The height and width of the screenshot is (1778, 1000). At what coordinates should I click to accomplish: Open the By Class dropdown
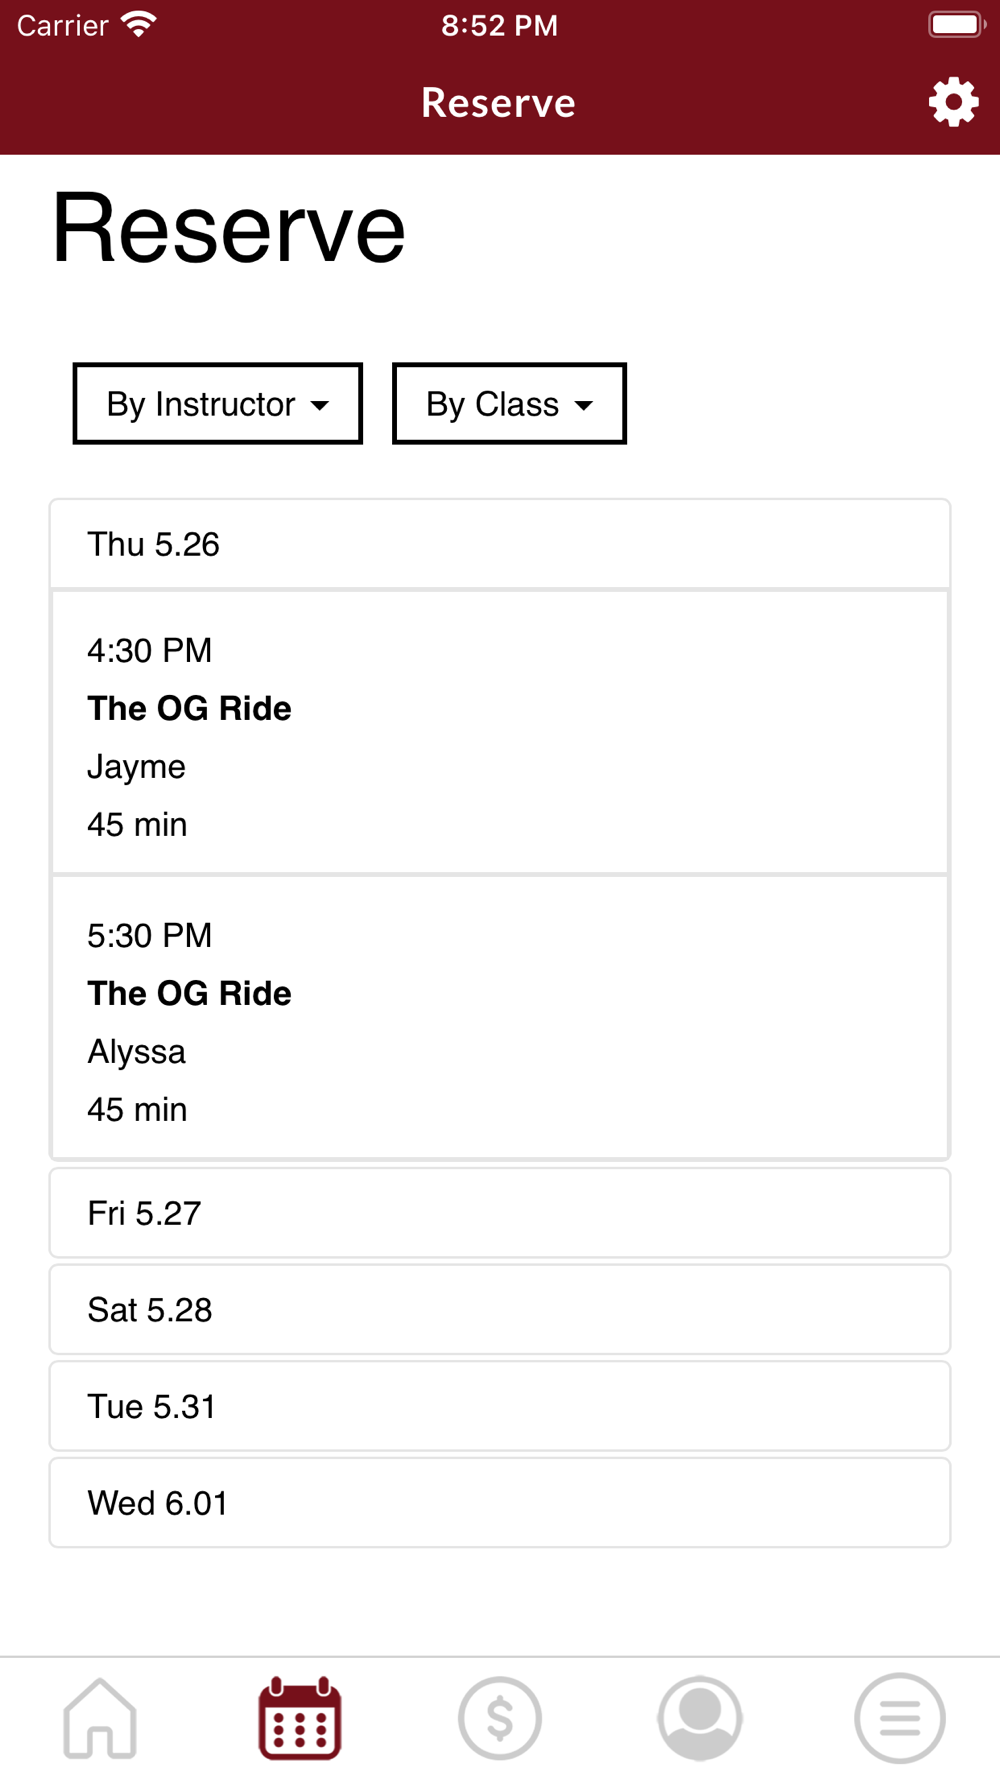(x=510, y=404)
